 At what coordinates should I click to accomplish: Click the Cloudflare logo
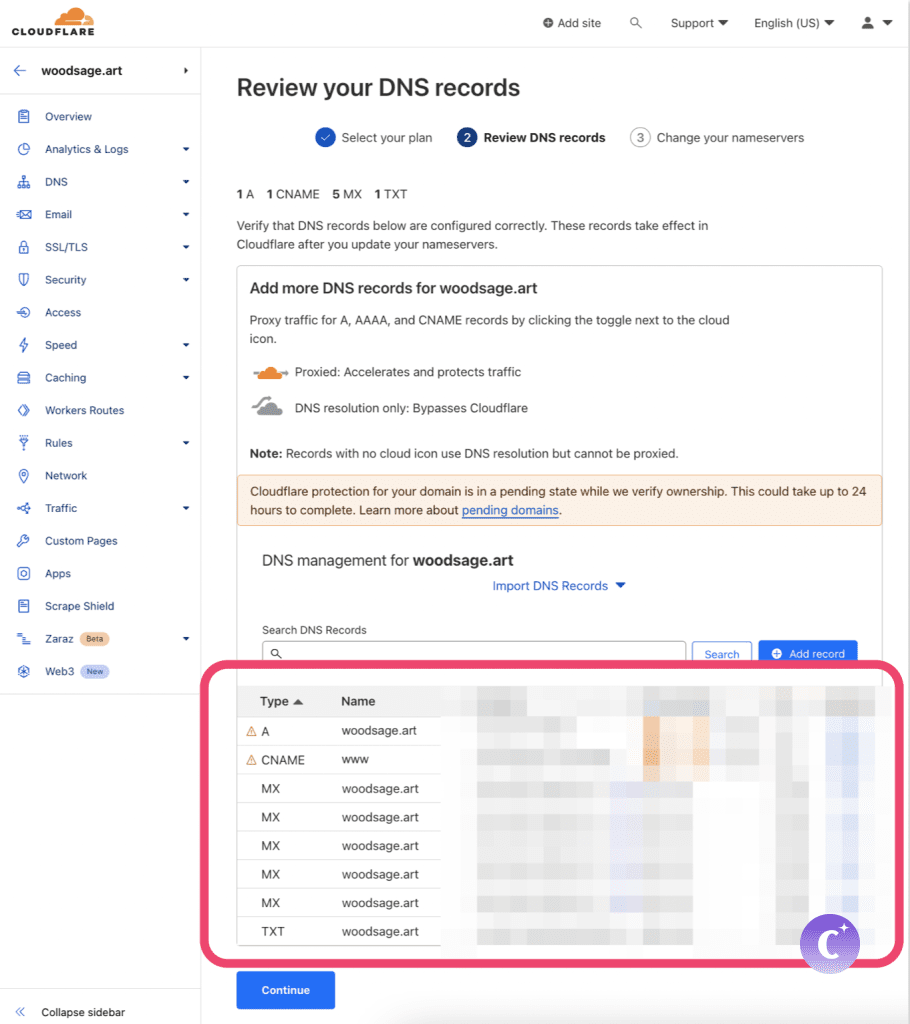pos(53,22)
